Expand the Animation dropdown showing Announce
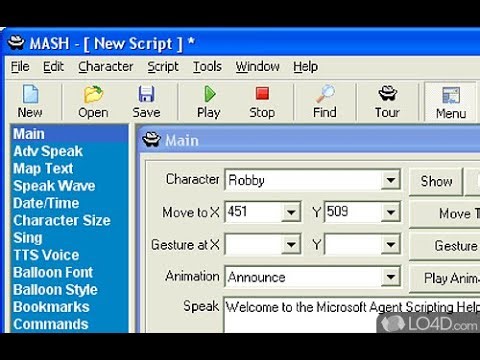480x360 pixels. click(391, 277)
